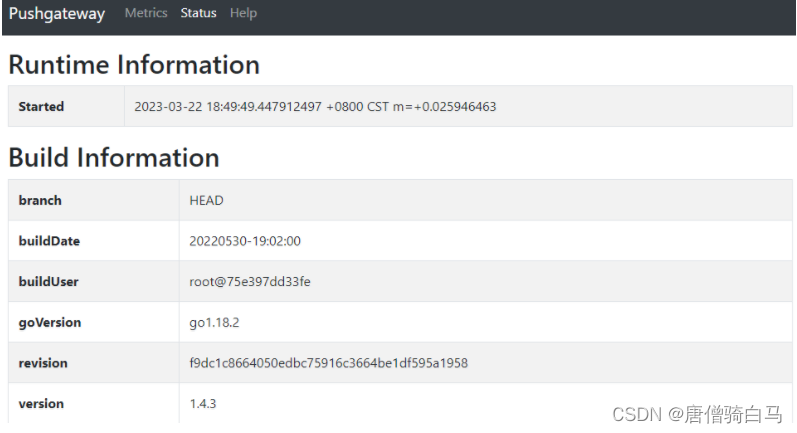This screenshot has height=433, width=797.
Task: Click the 1.4.3 version value
Action: (203, 404)
